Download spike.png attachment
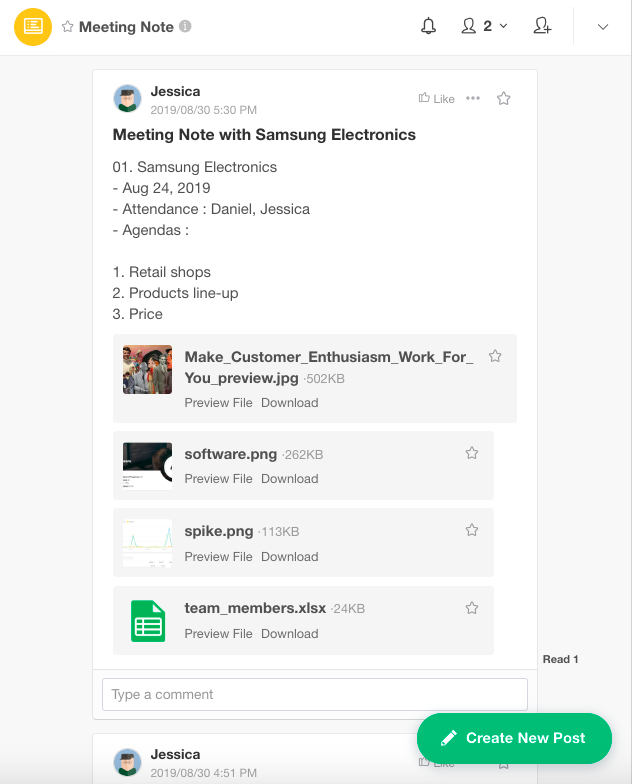632x784 pixels. [x=289, y=557]
